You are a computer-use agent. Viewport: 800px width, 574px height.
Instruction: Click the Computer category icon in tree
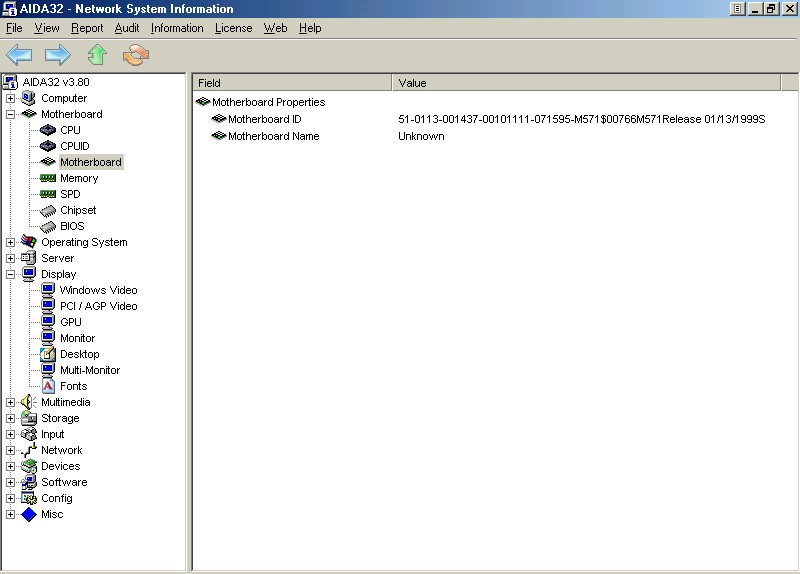(29, 98)
